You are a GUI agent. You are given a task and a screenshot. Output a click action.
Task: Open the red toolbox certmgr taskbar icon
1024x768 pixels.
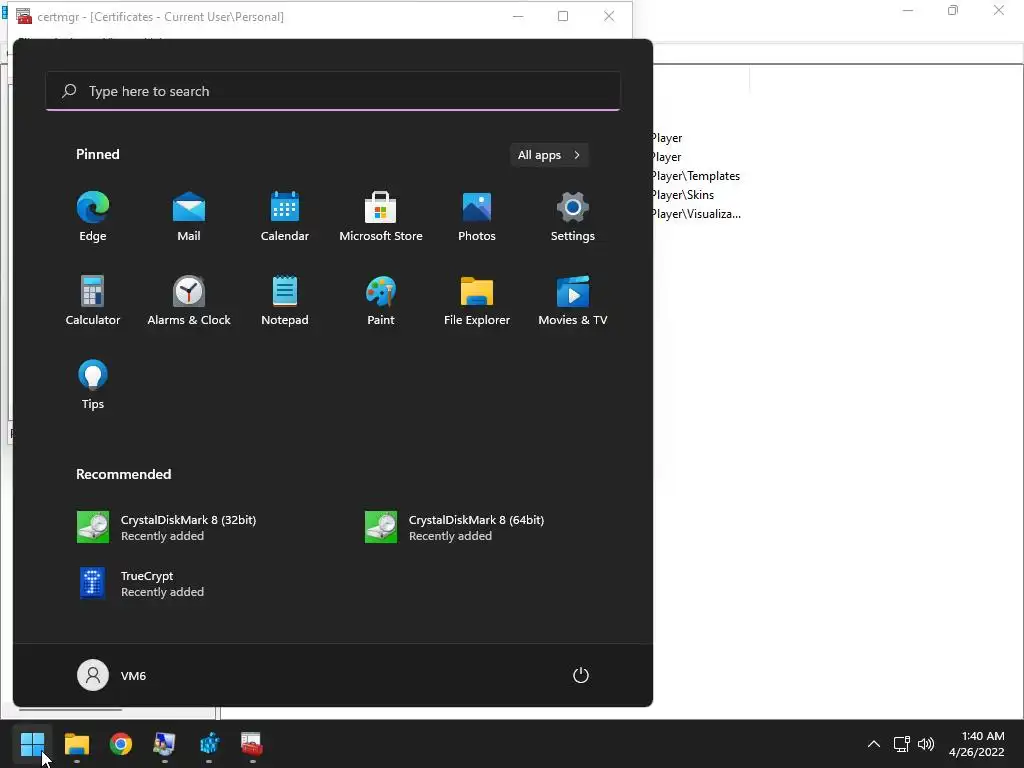tap(252, 744)
